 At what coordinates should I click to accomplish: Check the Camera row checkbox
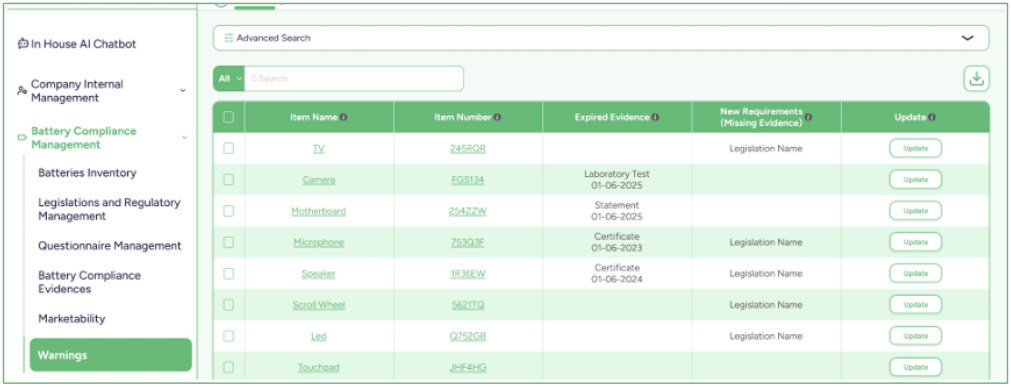[x=228, y=180]
